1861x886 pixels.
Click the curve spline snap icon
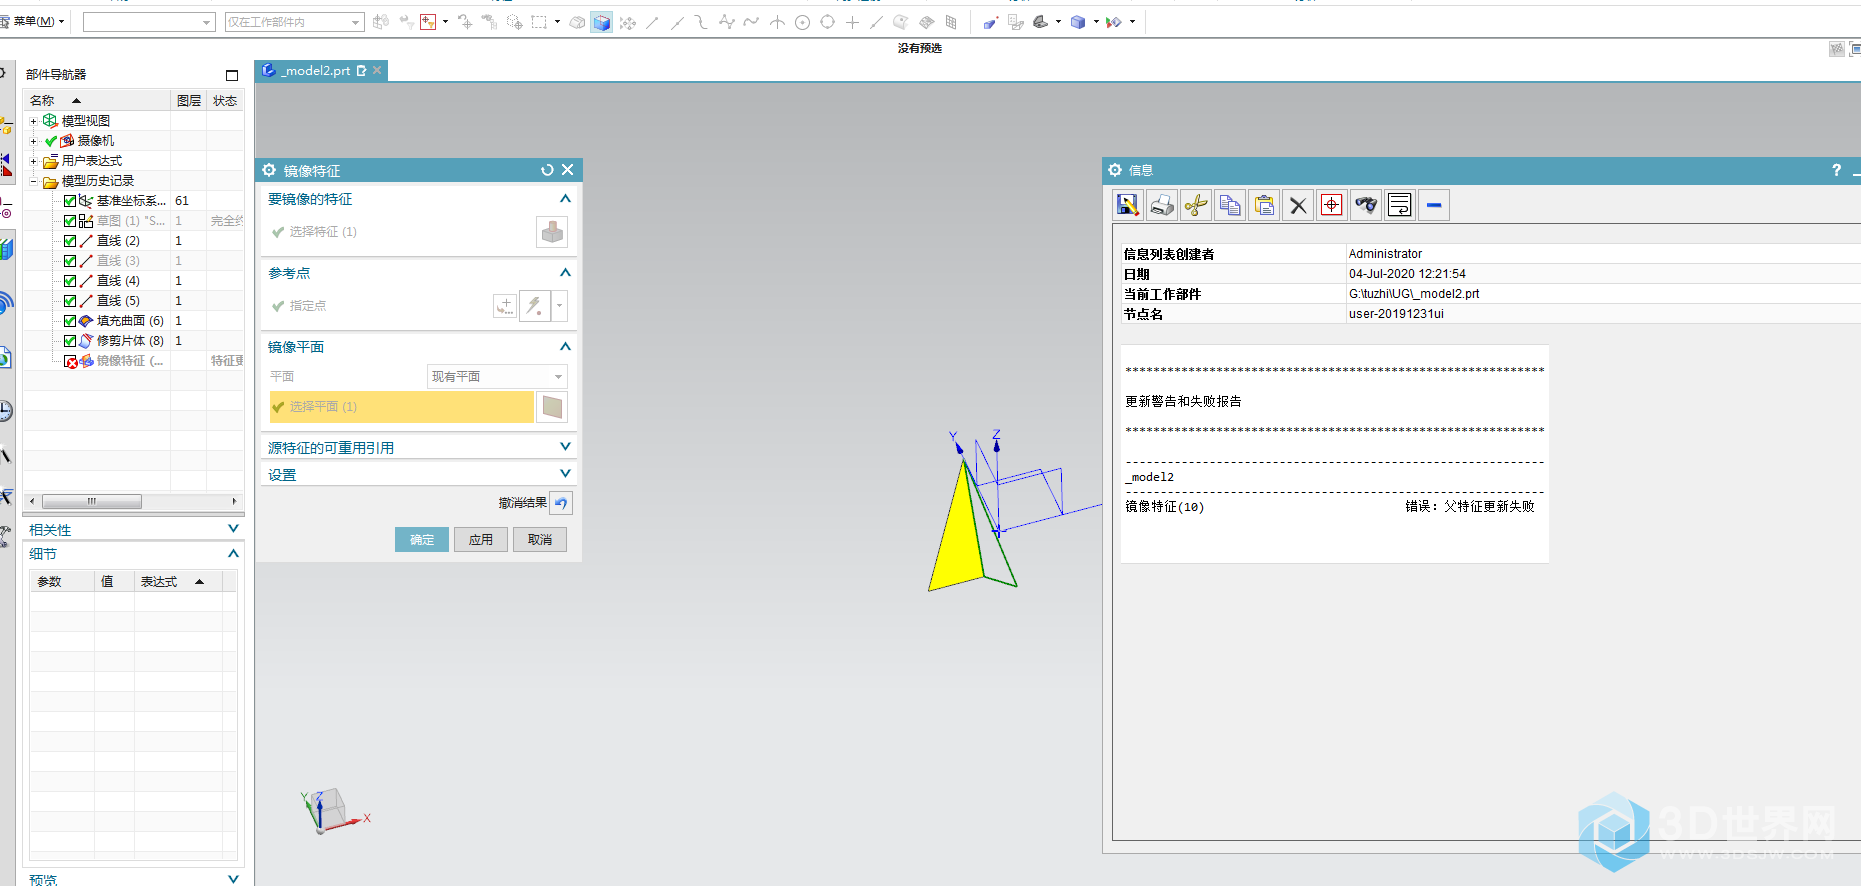point(751,22)
